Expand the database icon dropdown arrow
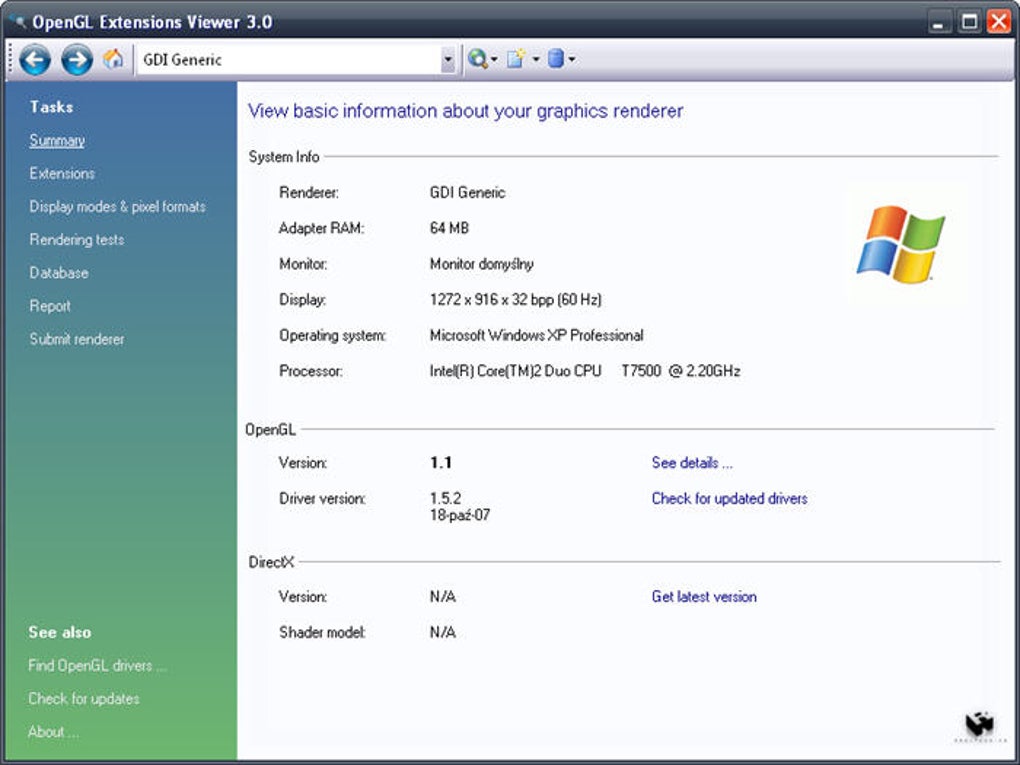The image size is (1020, 765). pyautogui.click(x=572, y=59)
